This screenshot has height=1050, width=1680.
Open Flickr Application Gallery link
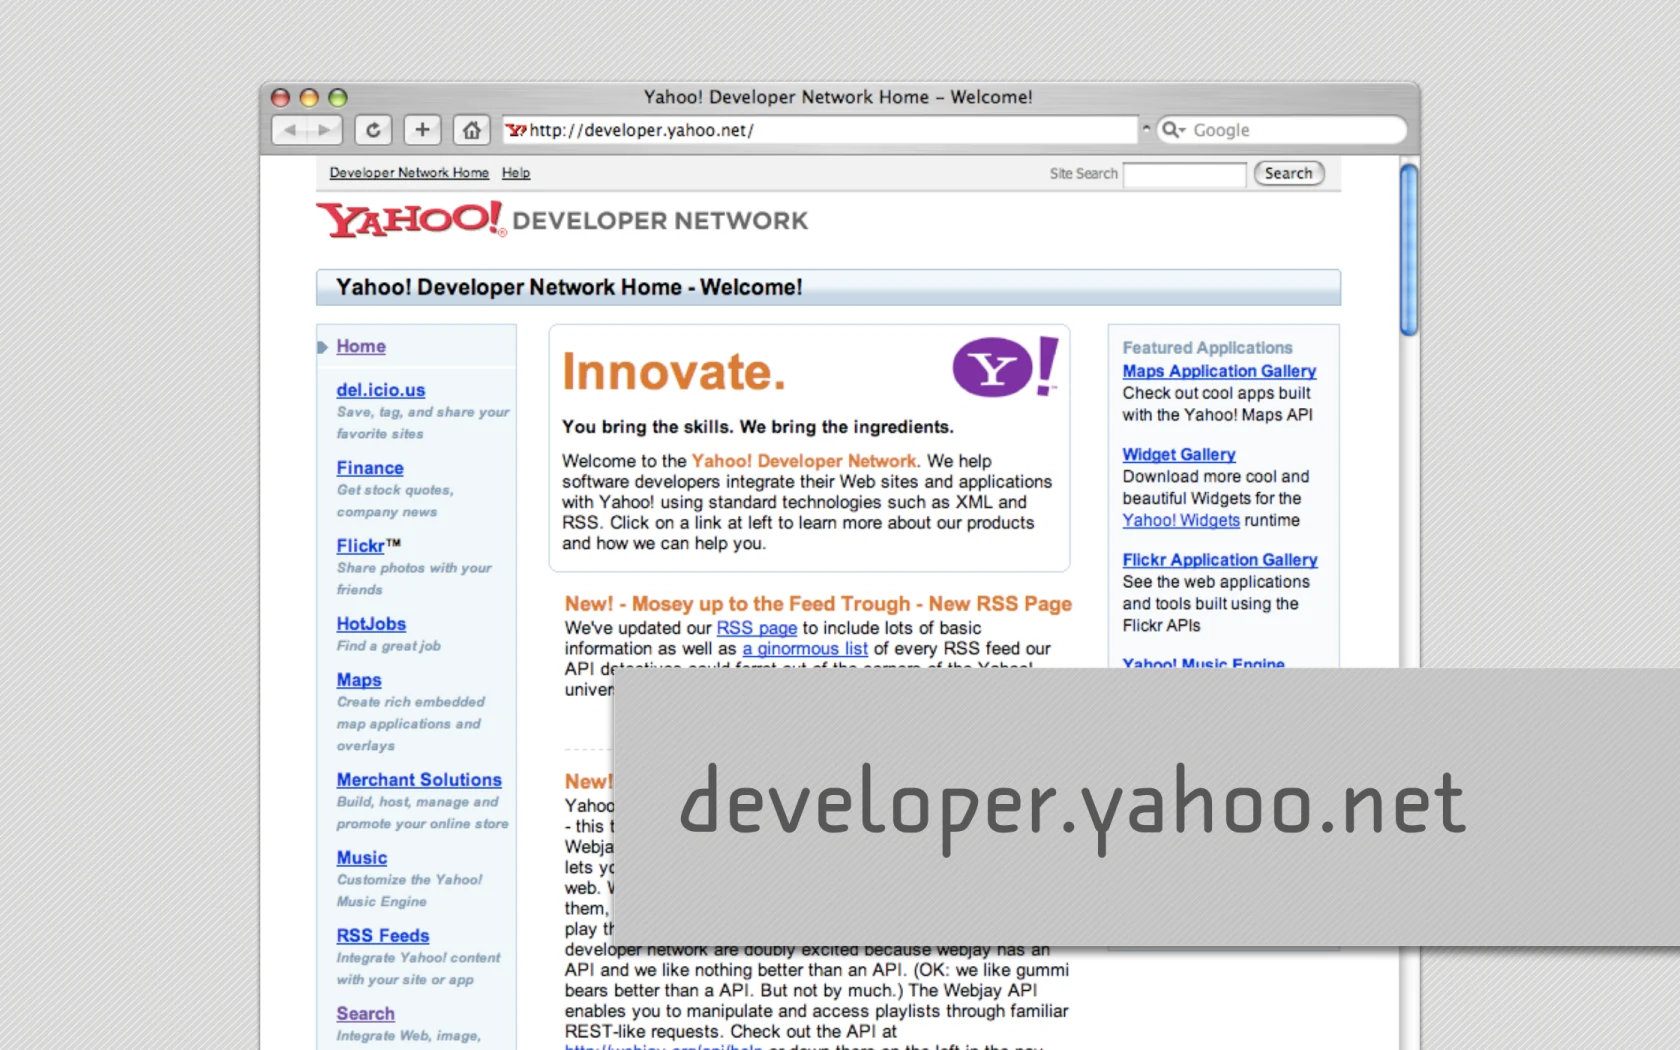click(1220, 560)
